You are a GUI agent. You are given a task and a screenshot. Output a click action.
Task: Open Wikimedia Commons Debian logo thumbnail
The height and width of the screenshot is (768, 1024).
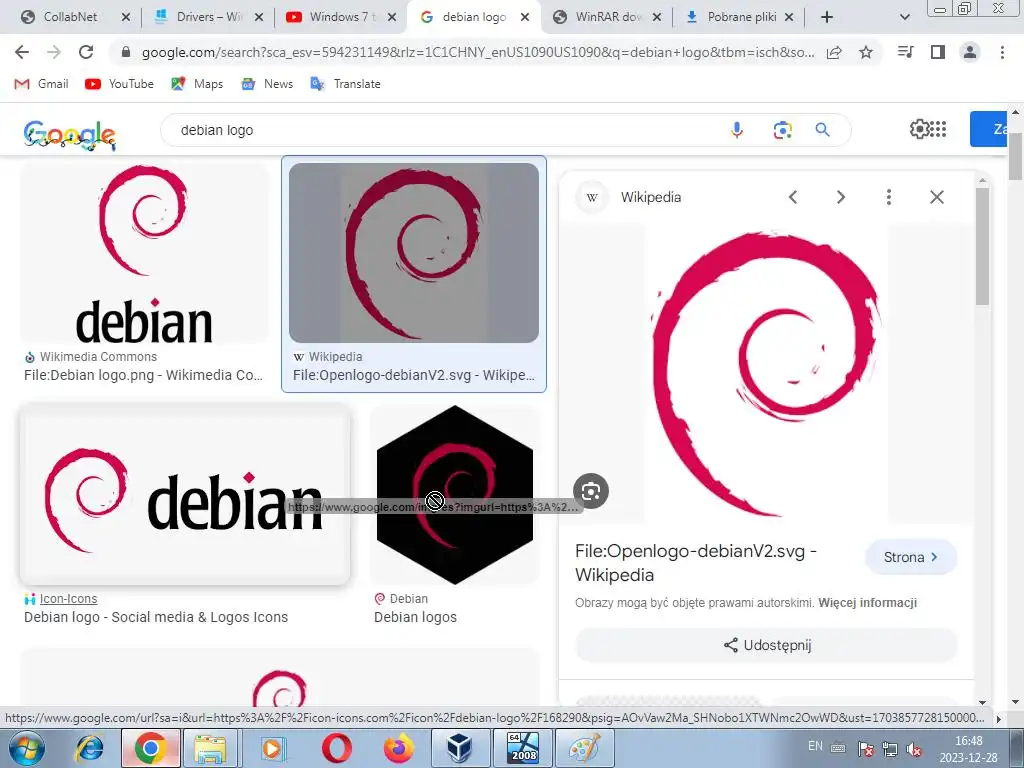pyautogui.click(x=145, y=253)
